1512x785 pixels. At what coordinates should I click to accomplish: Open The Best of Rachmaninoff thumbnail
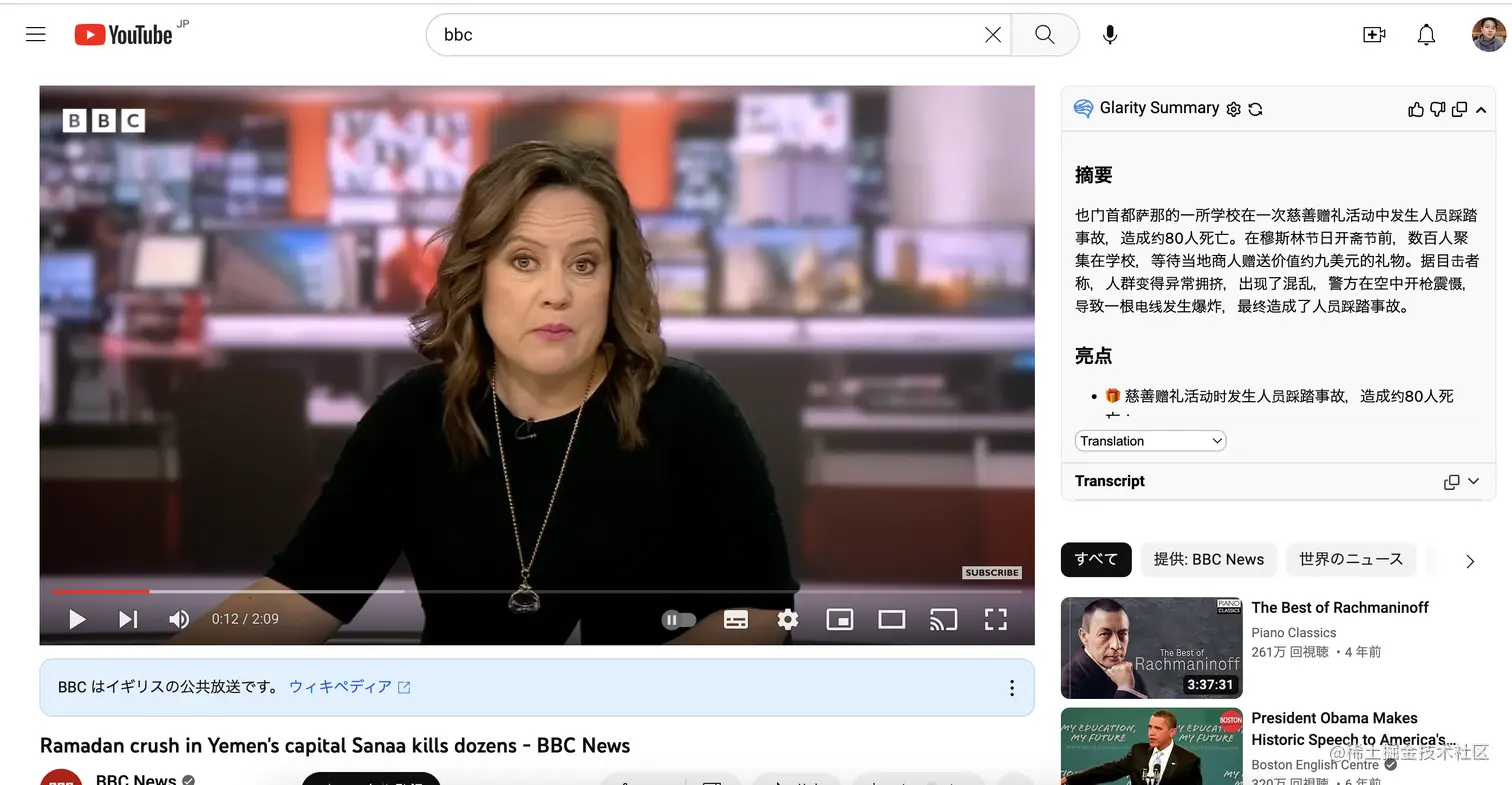click(x=1152, y=648)
